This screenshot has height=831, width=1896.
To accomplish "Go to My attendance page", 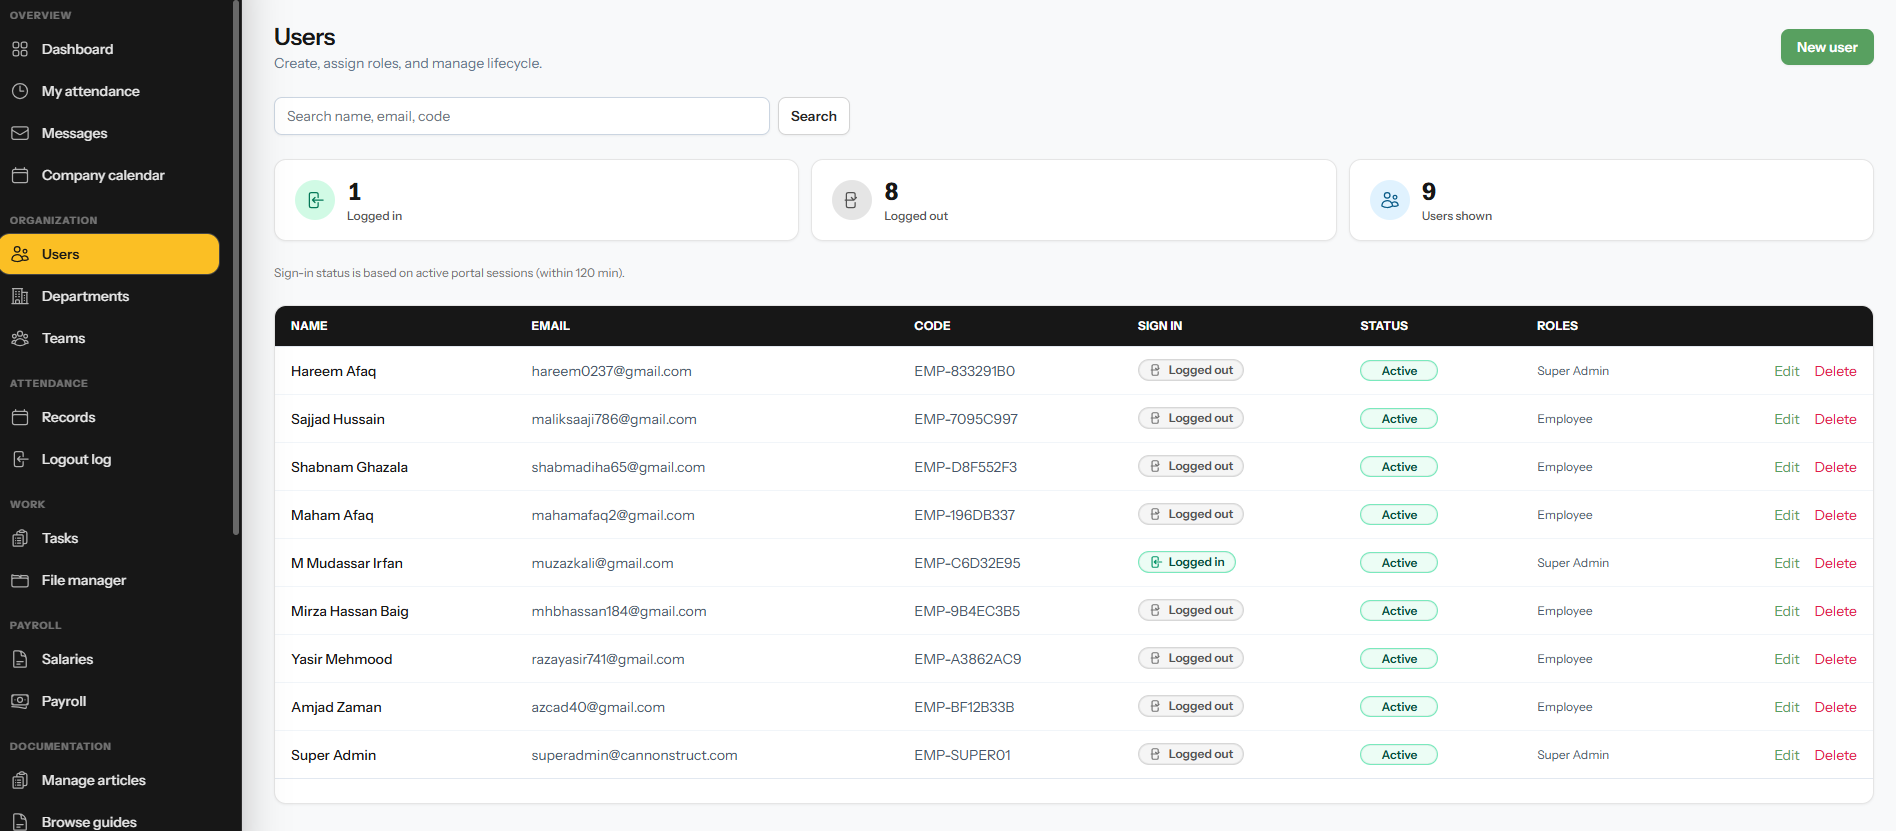I will click(110, 91).
